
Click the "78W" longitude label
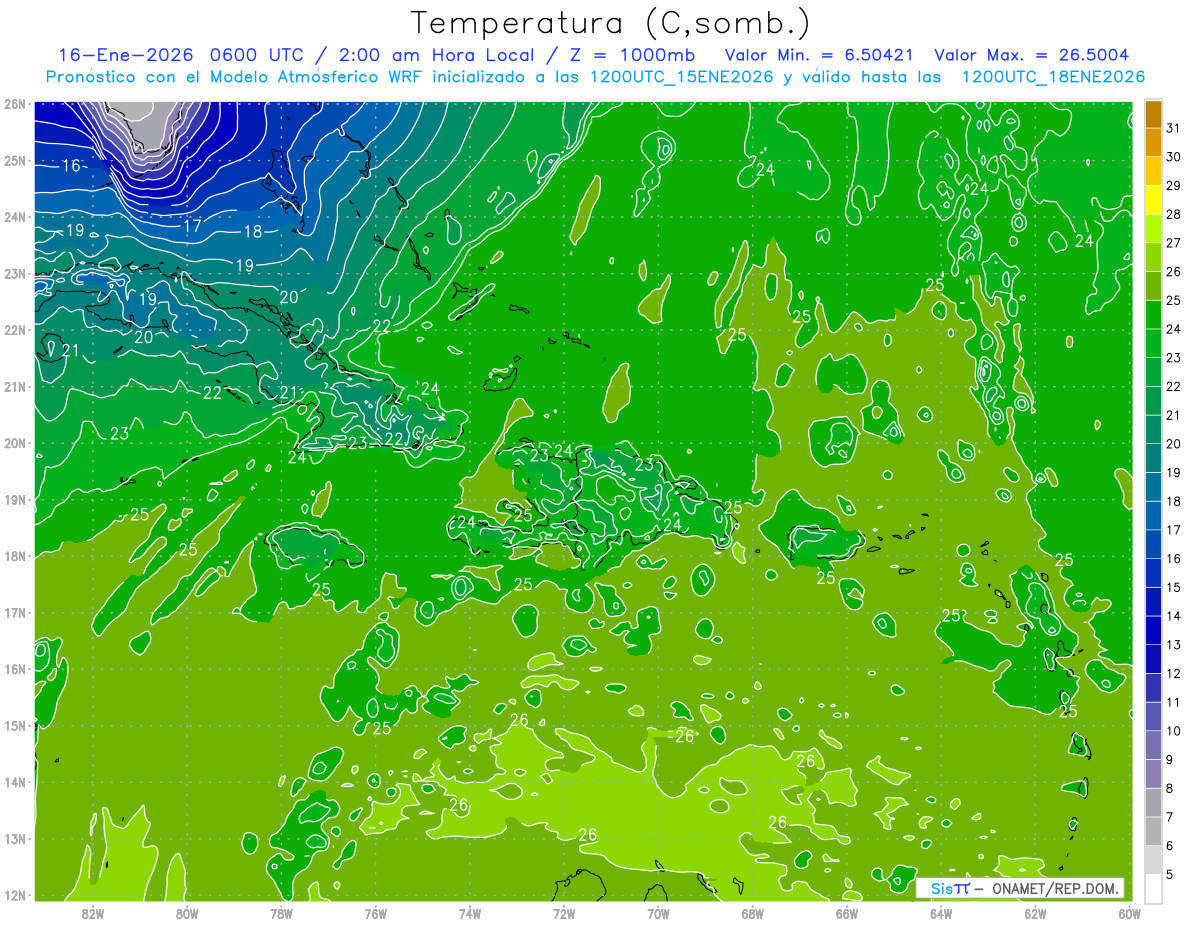[281, 913]
